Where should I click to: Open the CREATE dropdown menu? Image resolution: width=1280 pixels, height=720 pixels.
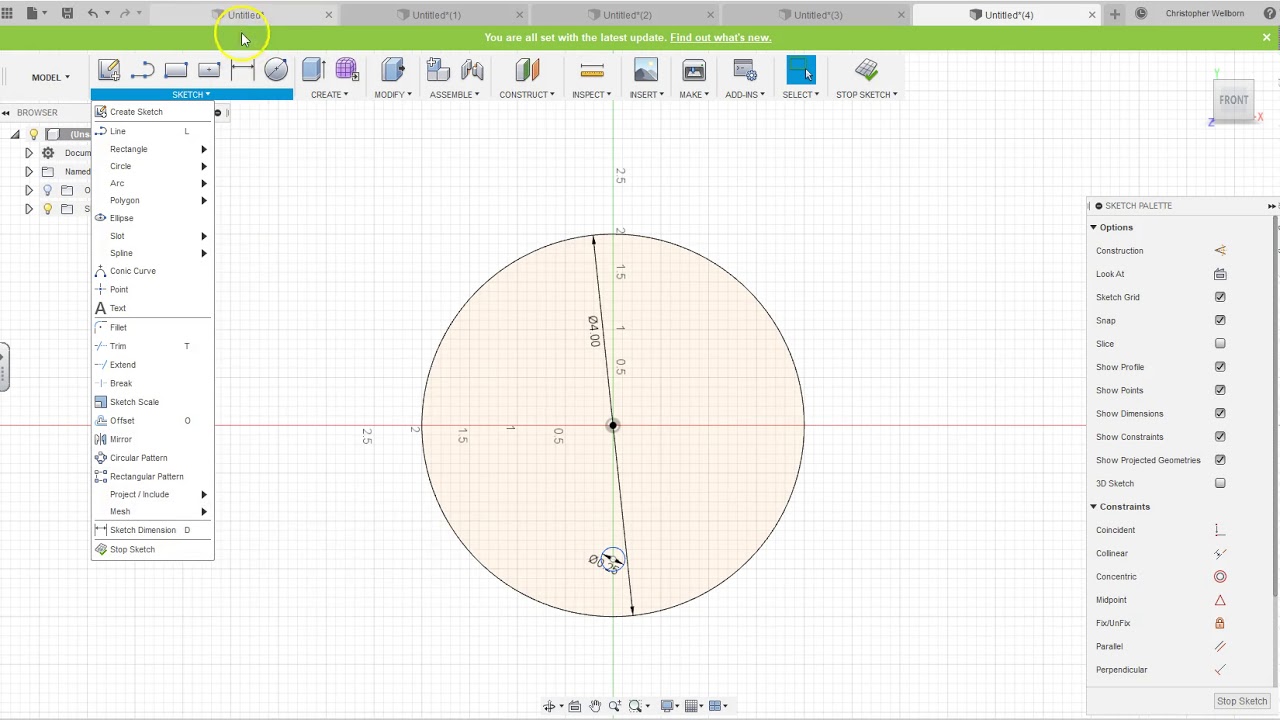[329, 95]
